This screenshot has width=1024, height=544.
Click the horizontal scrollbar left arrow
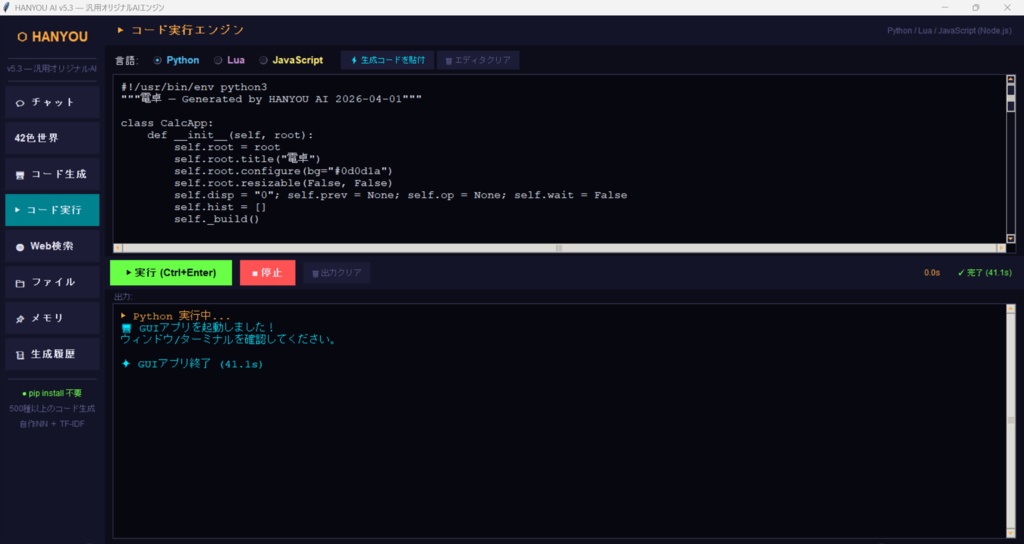coord(118,248)
